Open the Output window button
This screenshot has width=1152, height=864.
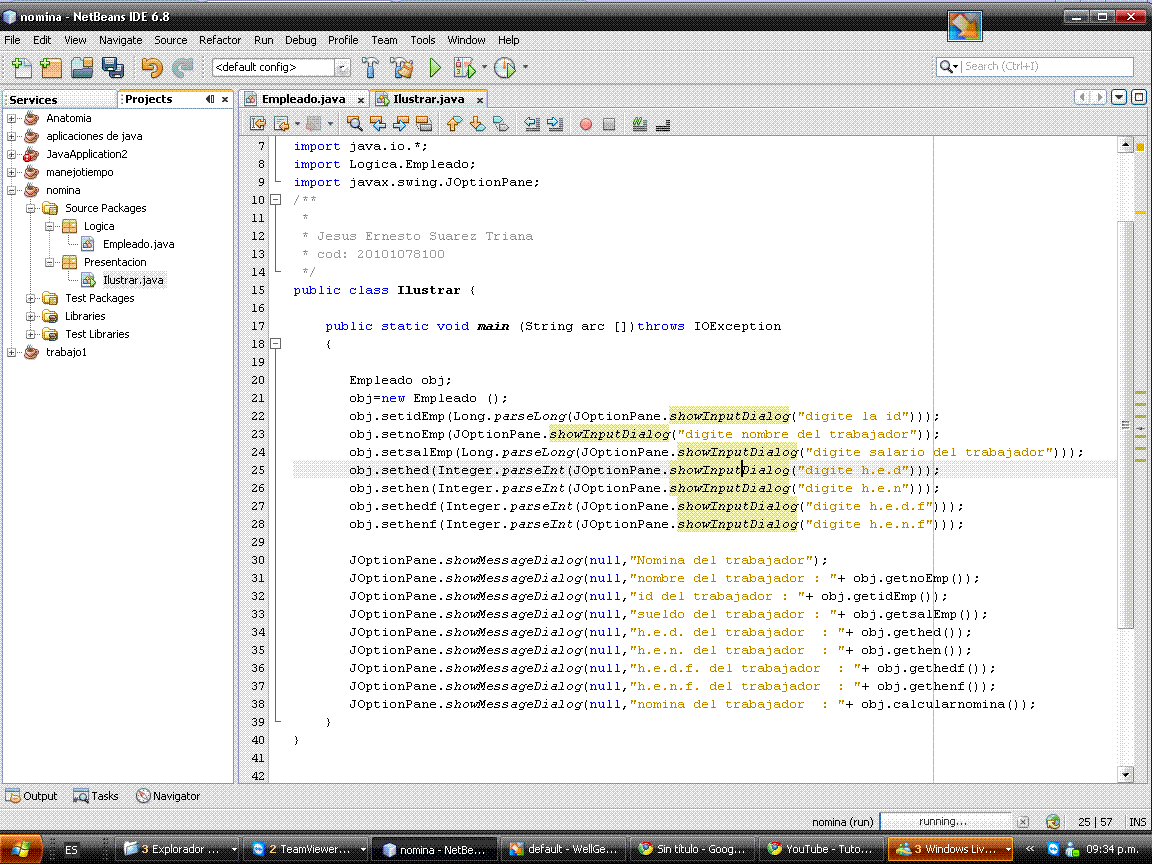[32, 796]
